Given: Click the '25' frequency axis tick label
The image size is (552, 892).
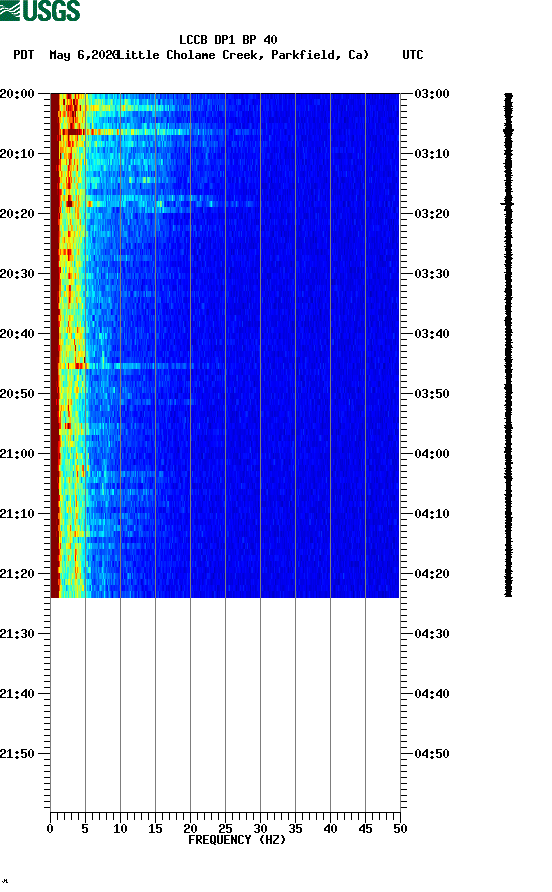Looking at the screenshot, I should (225, 829).
